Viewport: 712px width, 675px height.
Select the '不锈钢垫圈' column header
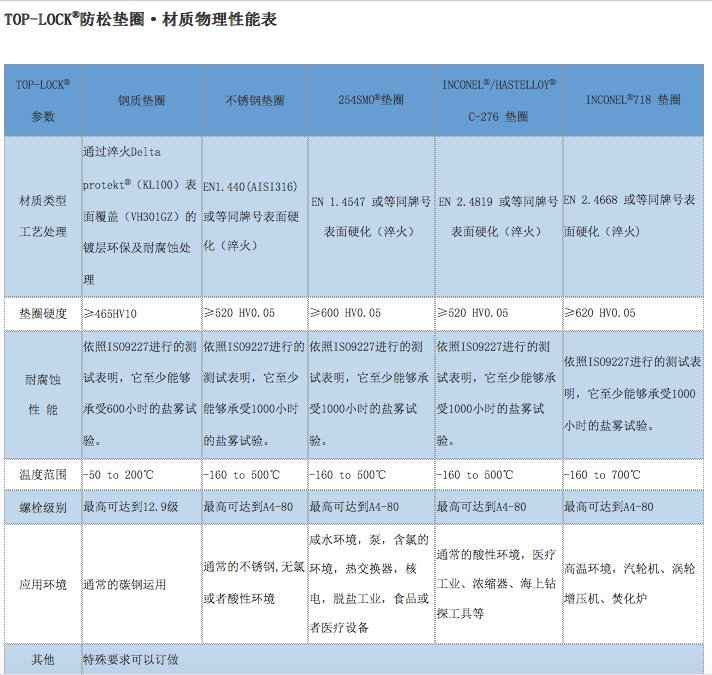point(254,100)
